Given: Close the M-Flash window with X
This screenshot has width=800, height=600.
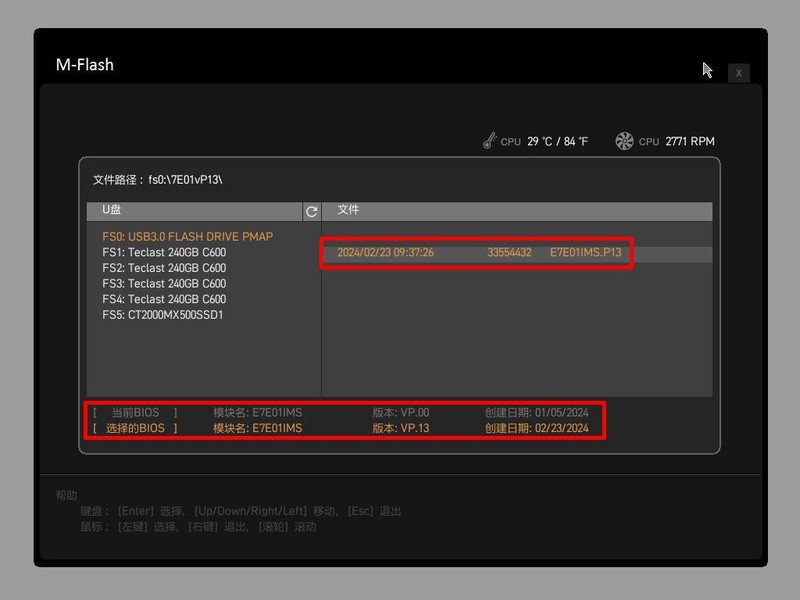Looking at the screenshot, I should [738, 73].
